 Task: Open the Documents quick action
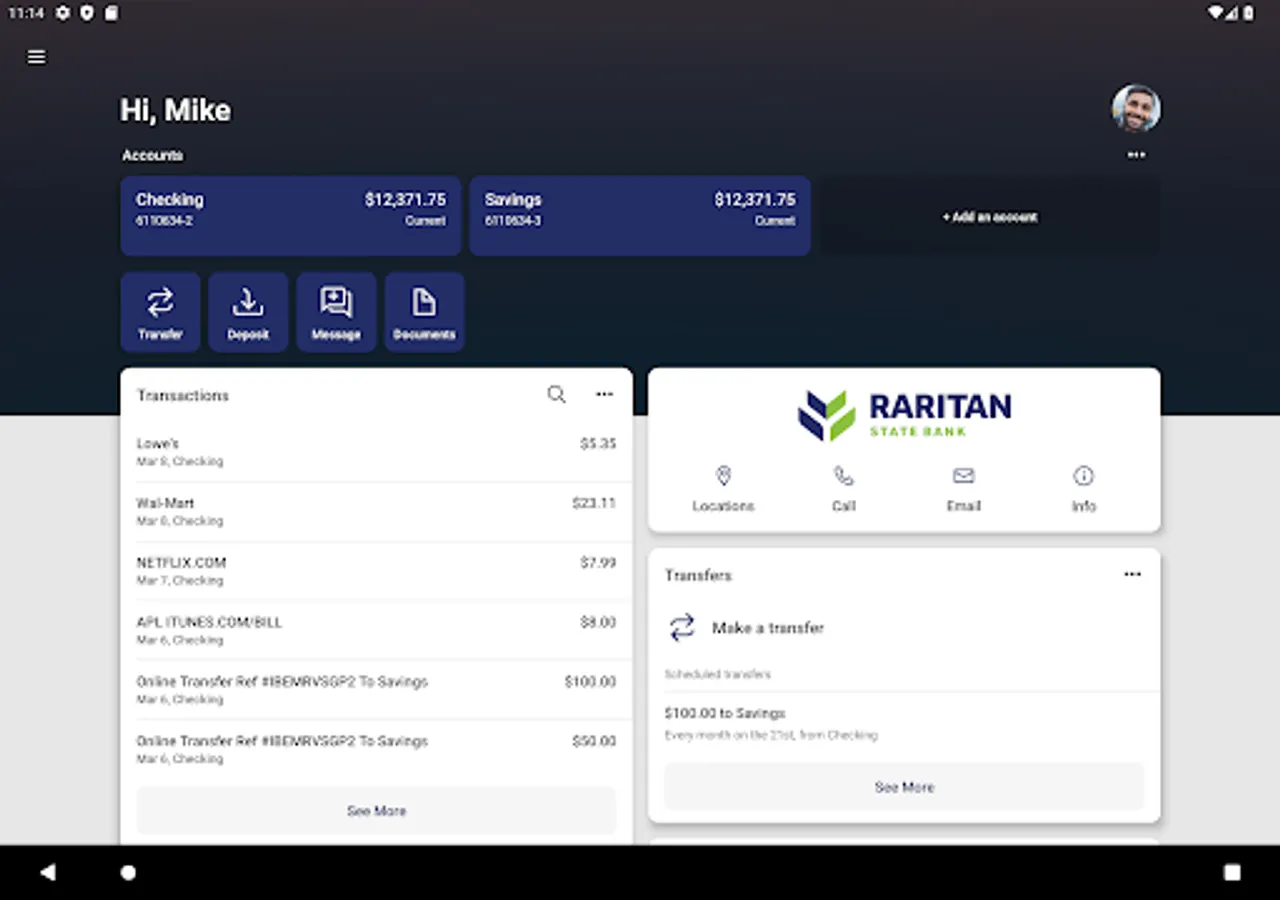click(424, 312)
